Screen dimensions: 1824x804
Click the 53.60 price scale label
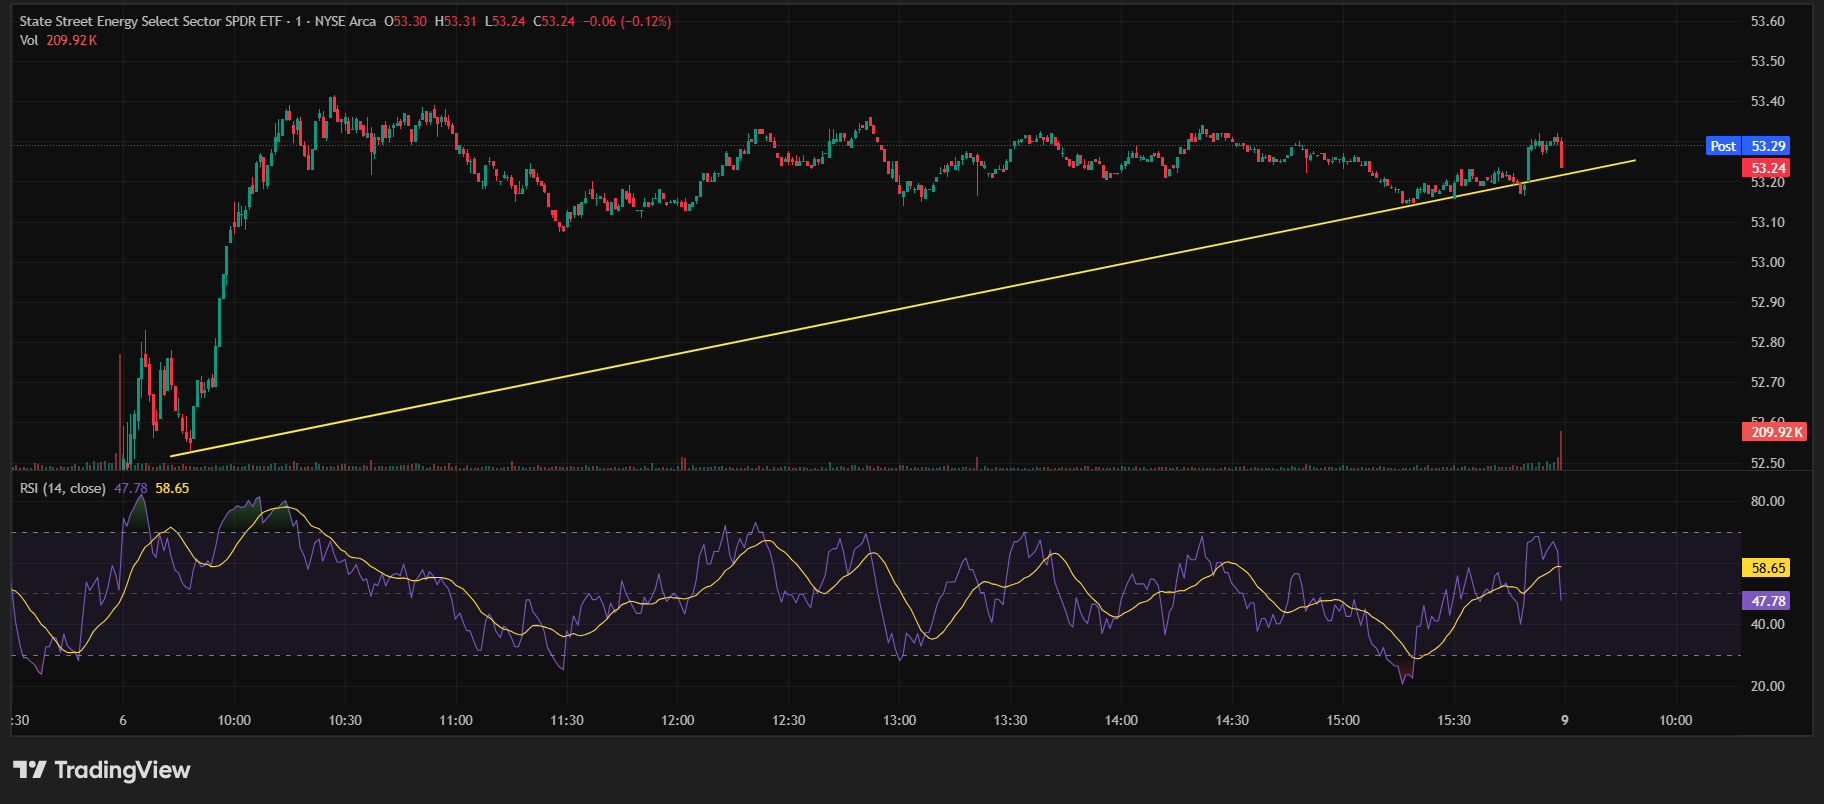pyautogui.click(x=1767, y=21)
